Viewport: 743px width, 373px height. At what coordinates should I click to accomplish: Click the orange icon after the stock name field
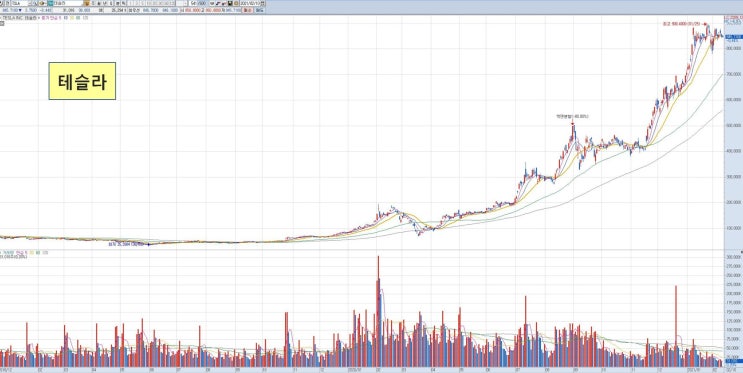[87, 3]
